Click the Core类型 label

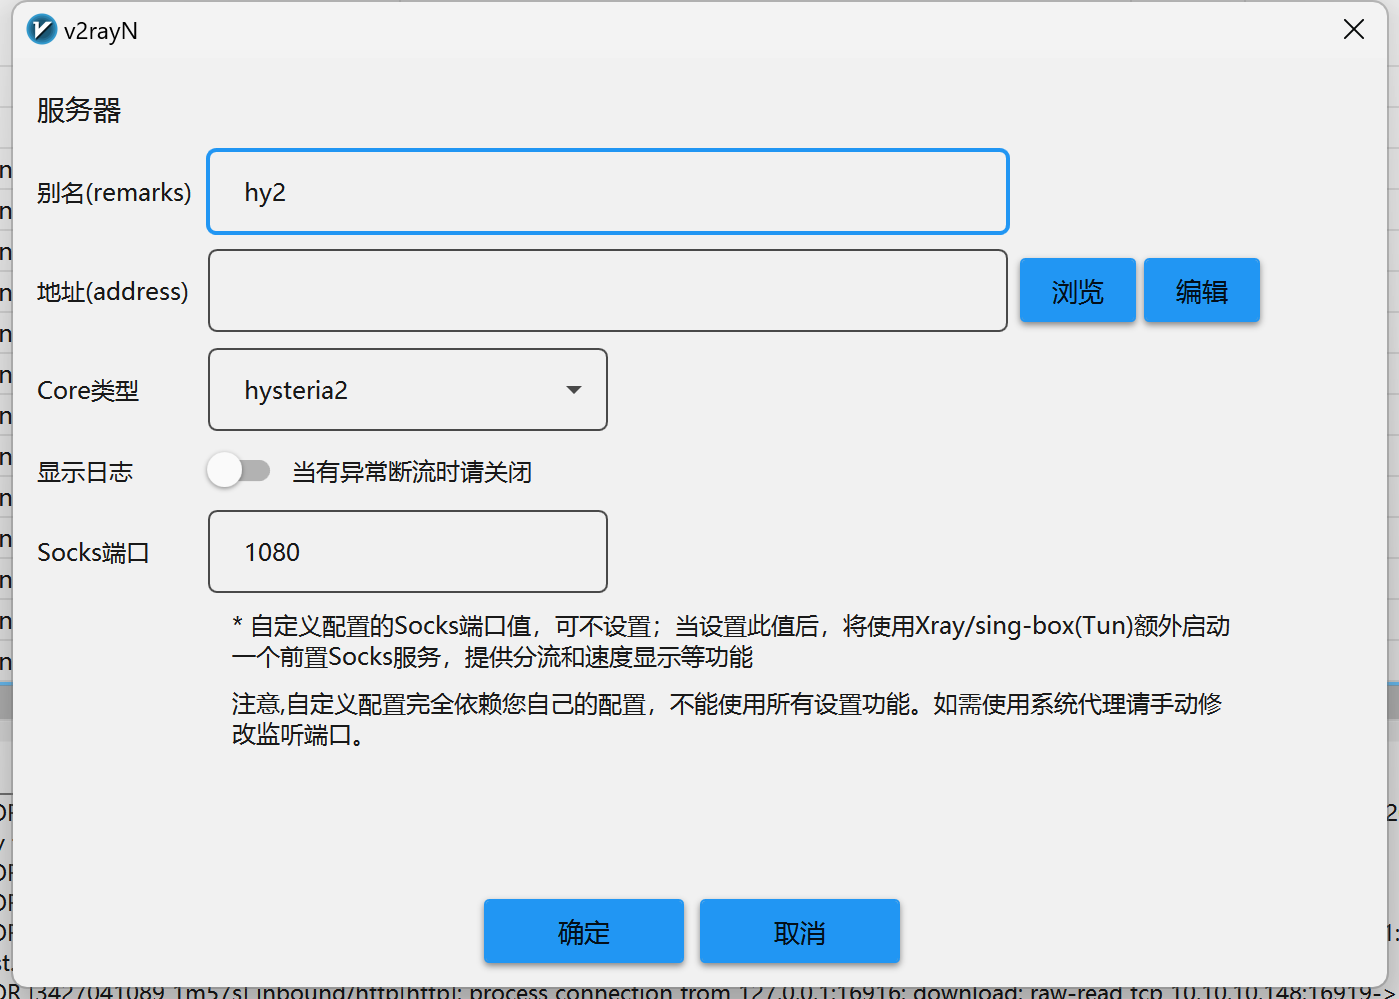pyautogui.click(x=88, y=390)
